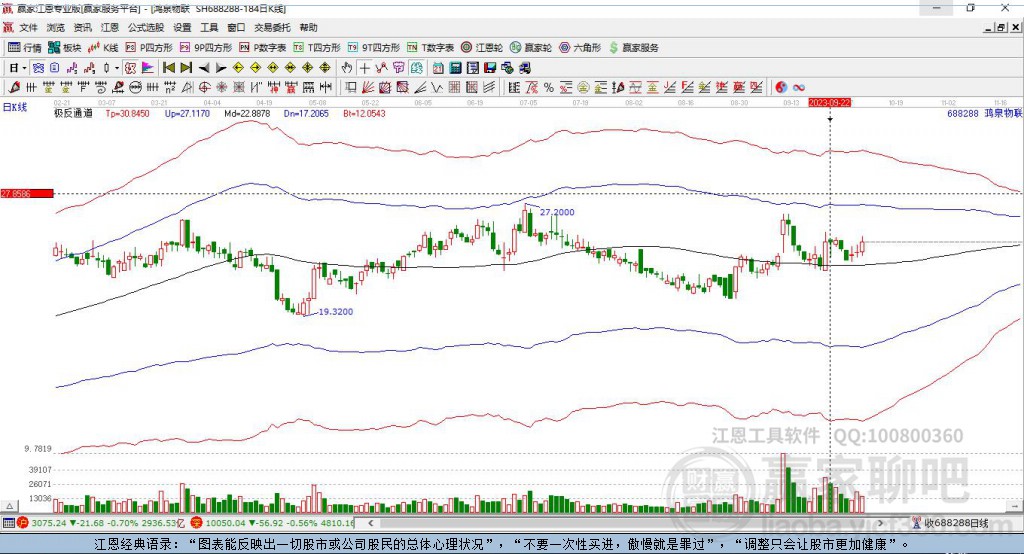Open the T数字表 tool
The width and height of the screenshot is (1024, 554).
(430, 48)
